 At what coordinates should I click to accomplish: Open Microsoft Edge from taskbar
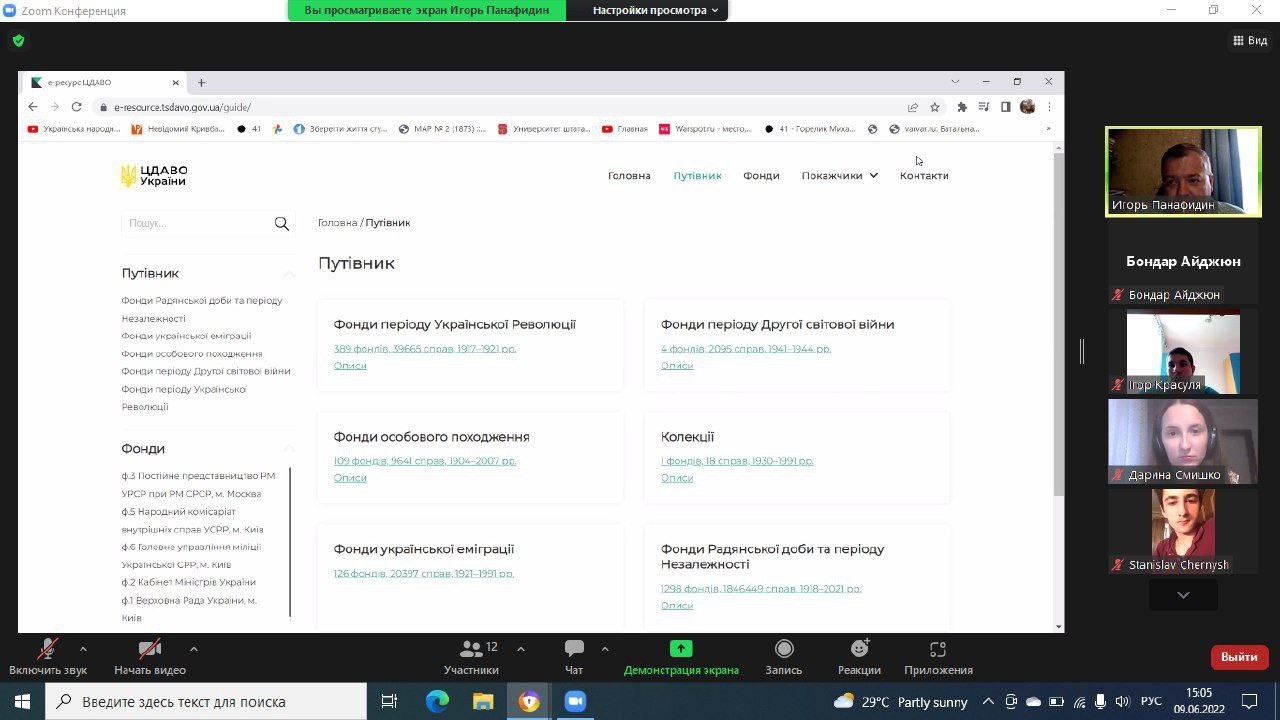pyautogui.click(x=437, y=701)
